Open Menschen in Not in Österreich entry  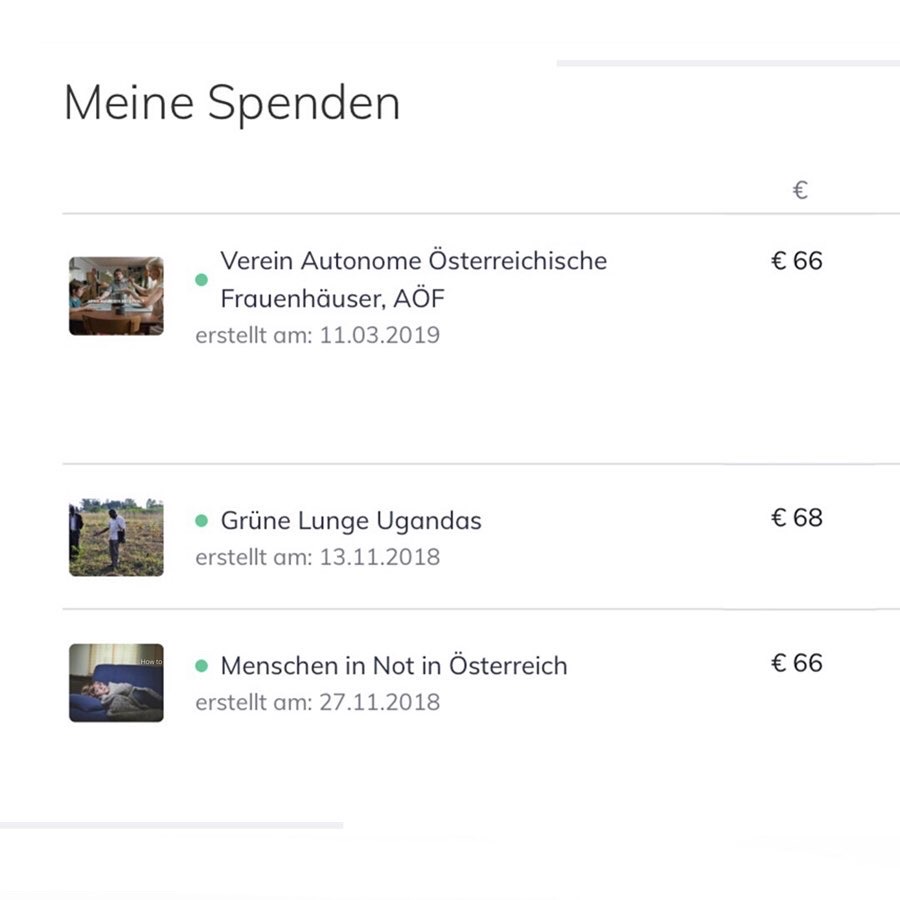pyautogui.click(x=394, y=666)
